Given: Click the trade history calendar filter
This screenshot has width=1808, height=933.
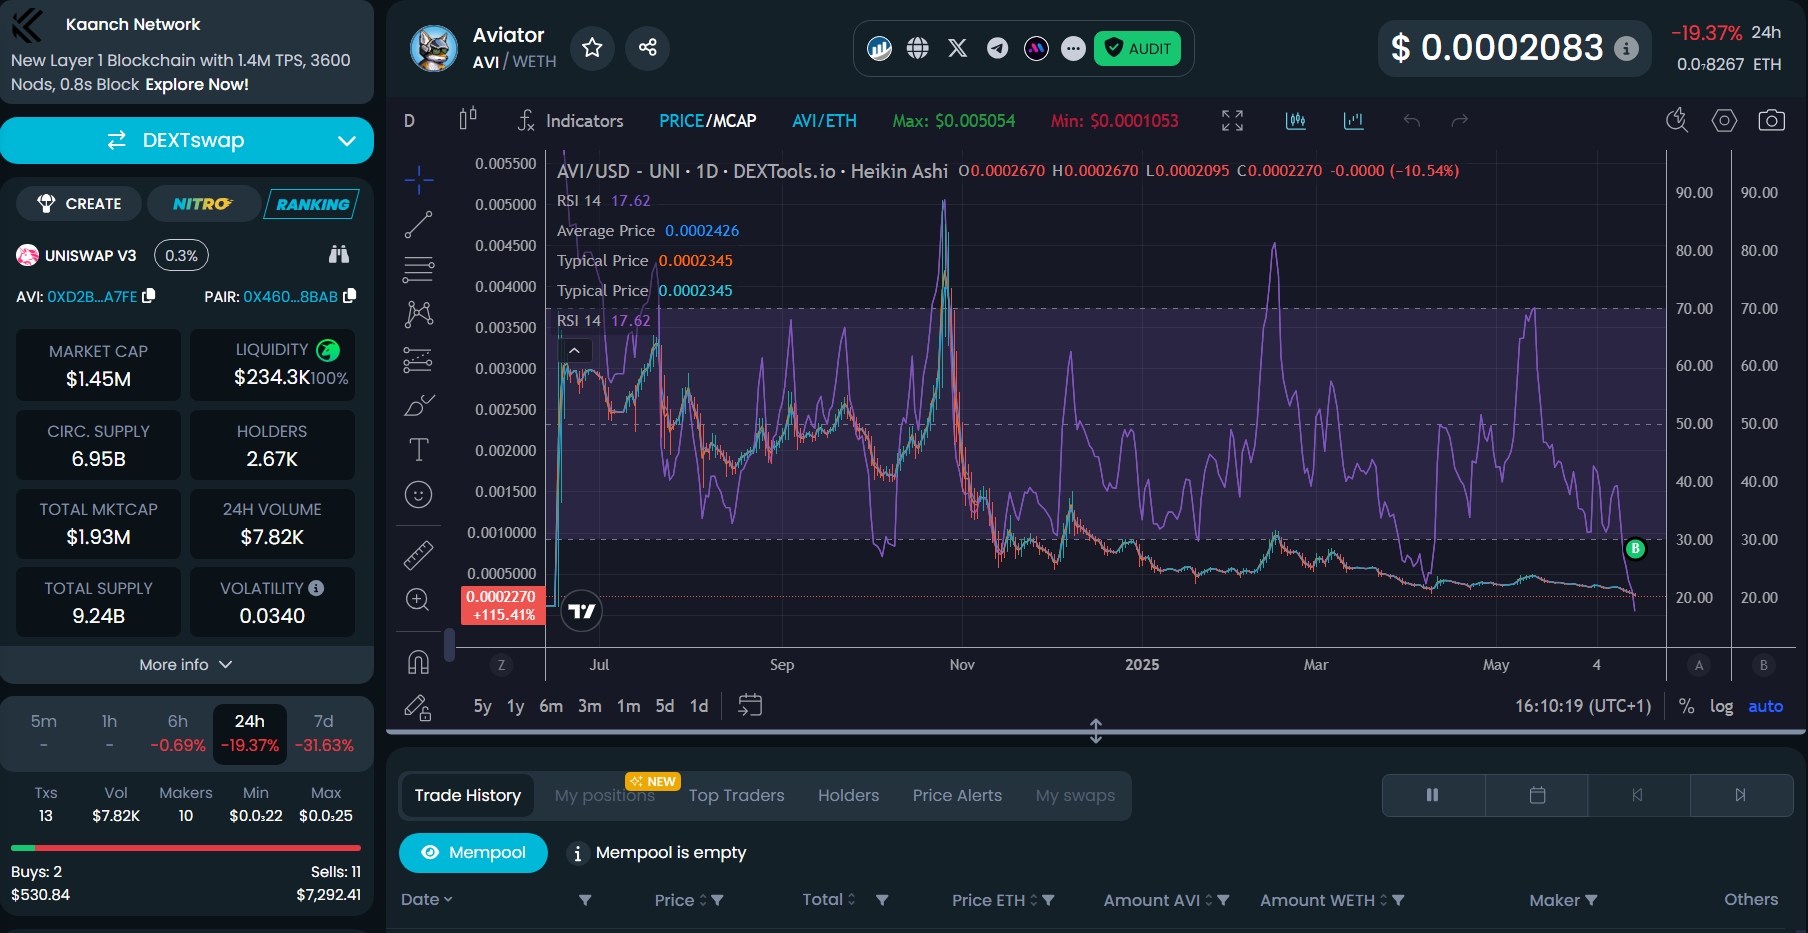Looking at the screenshot, I should (x=1537, y=795).
